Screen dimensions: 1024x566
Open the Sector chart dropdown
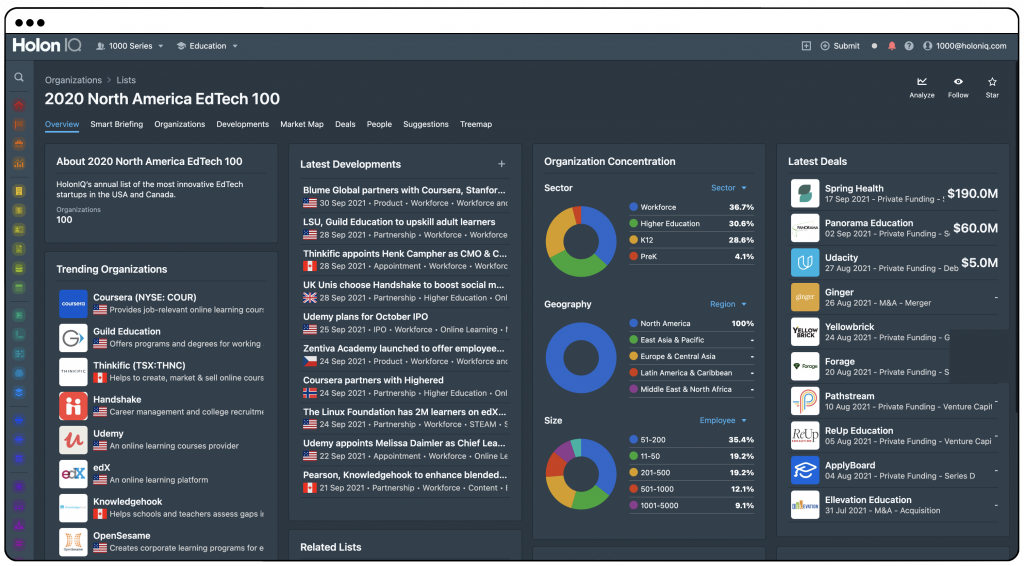click(728, 188)
